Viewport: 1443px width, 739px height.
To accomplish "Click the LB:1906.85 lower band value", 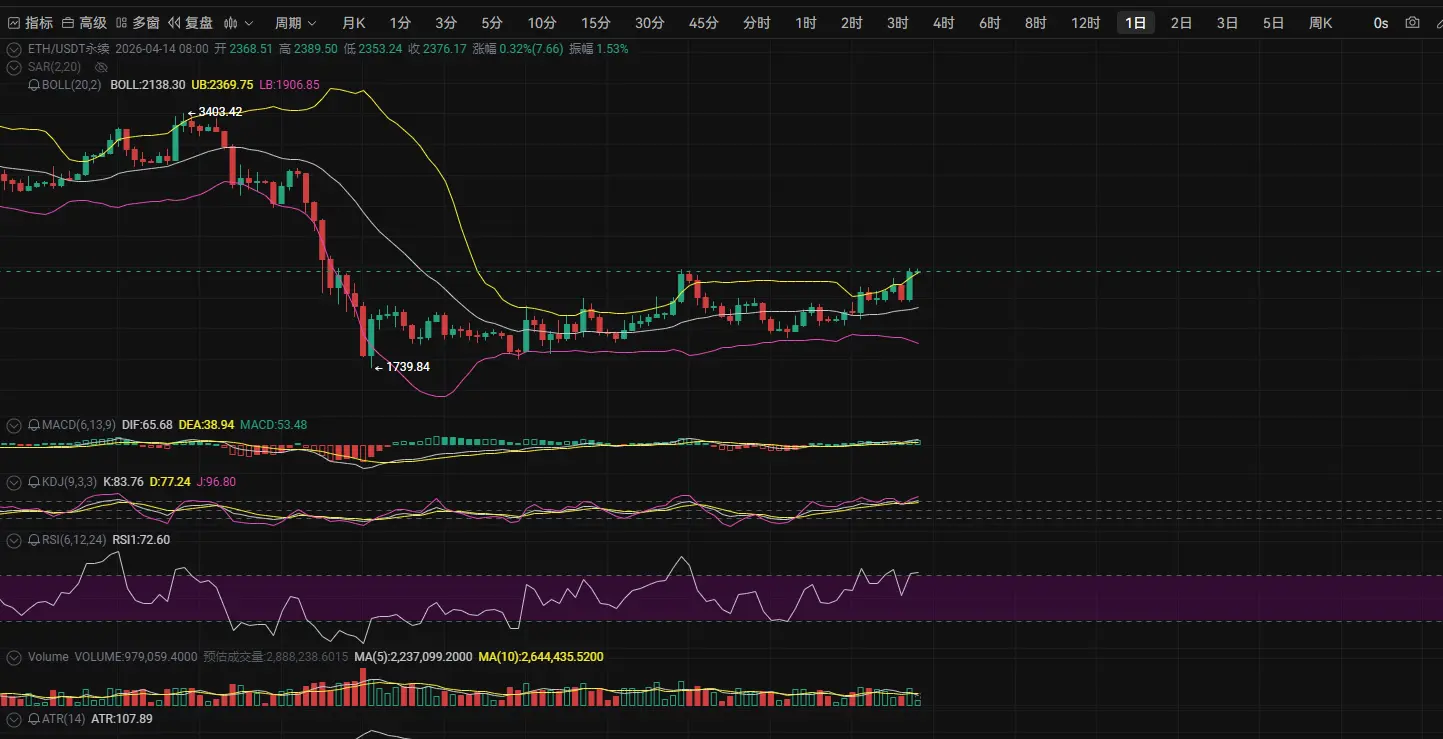I will click(290, 85).
